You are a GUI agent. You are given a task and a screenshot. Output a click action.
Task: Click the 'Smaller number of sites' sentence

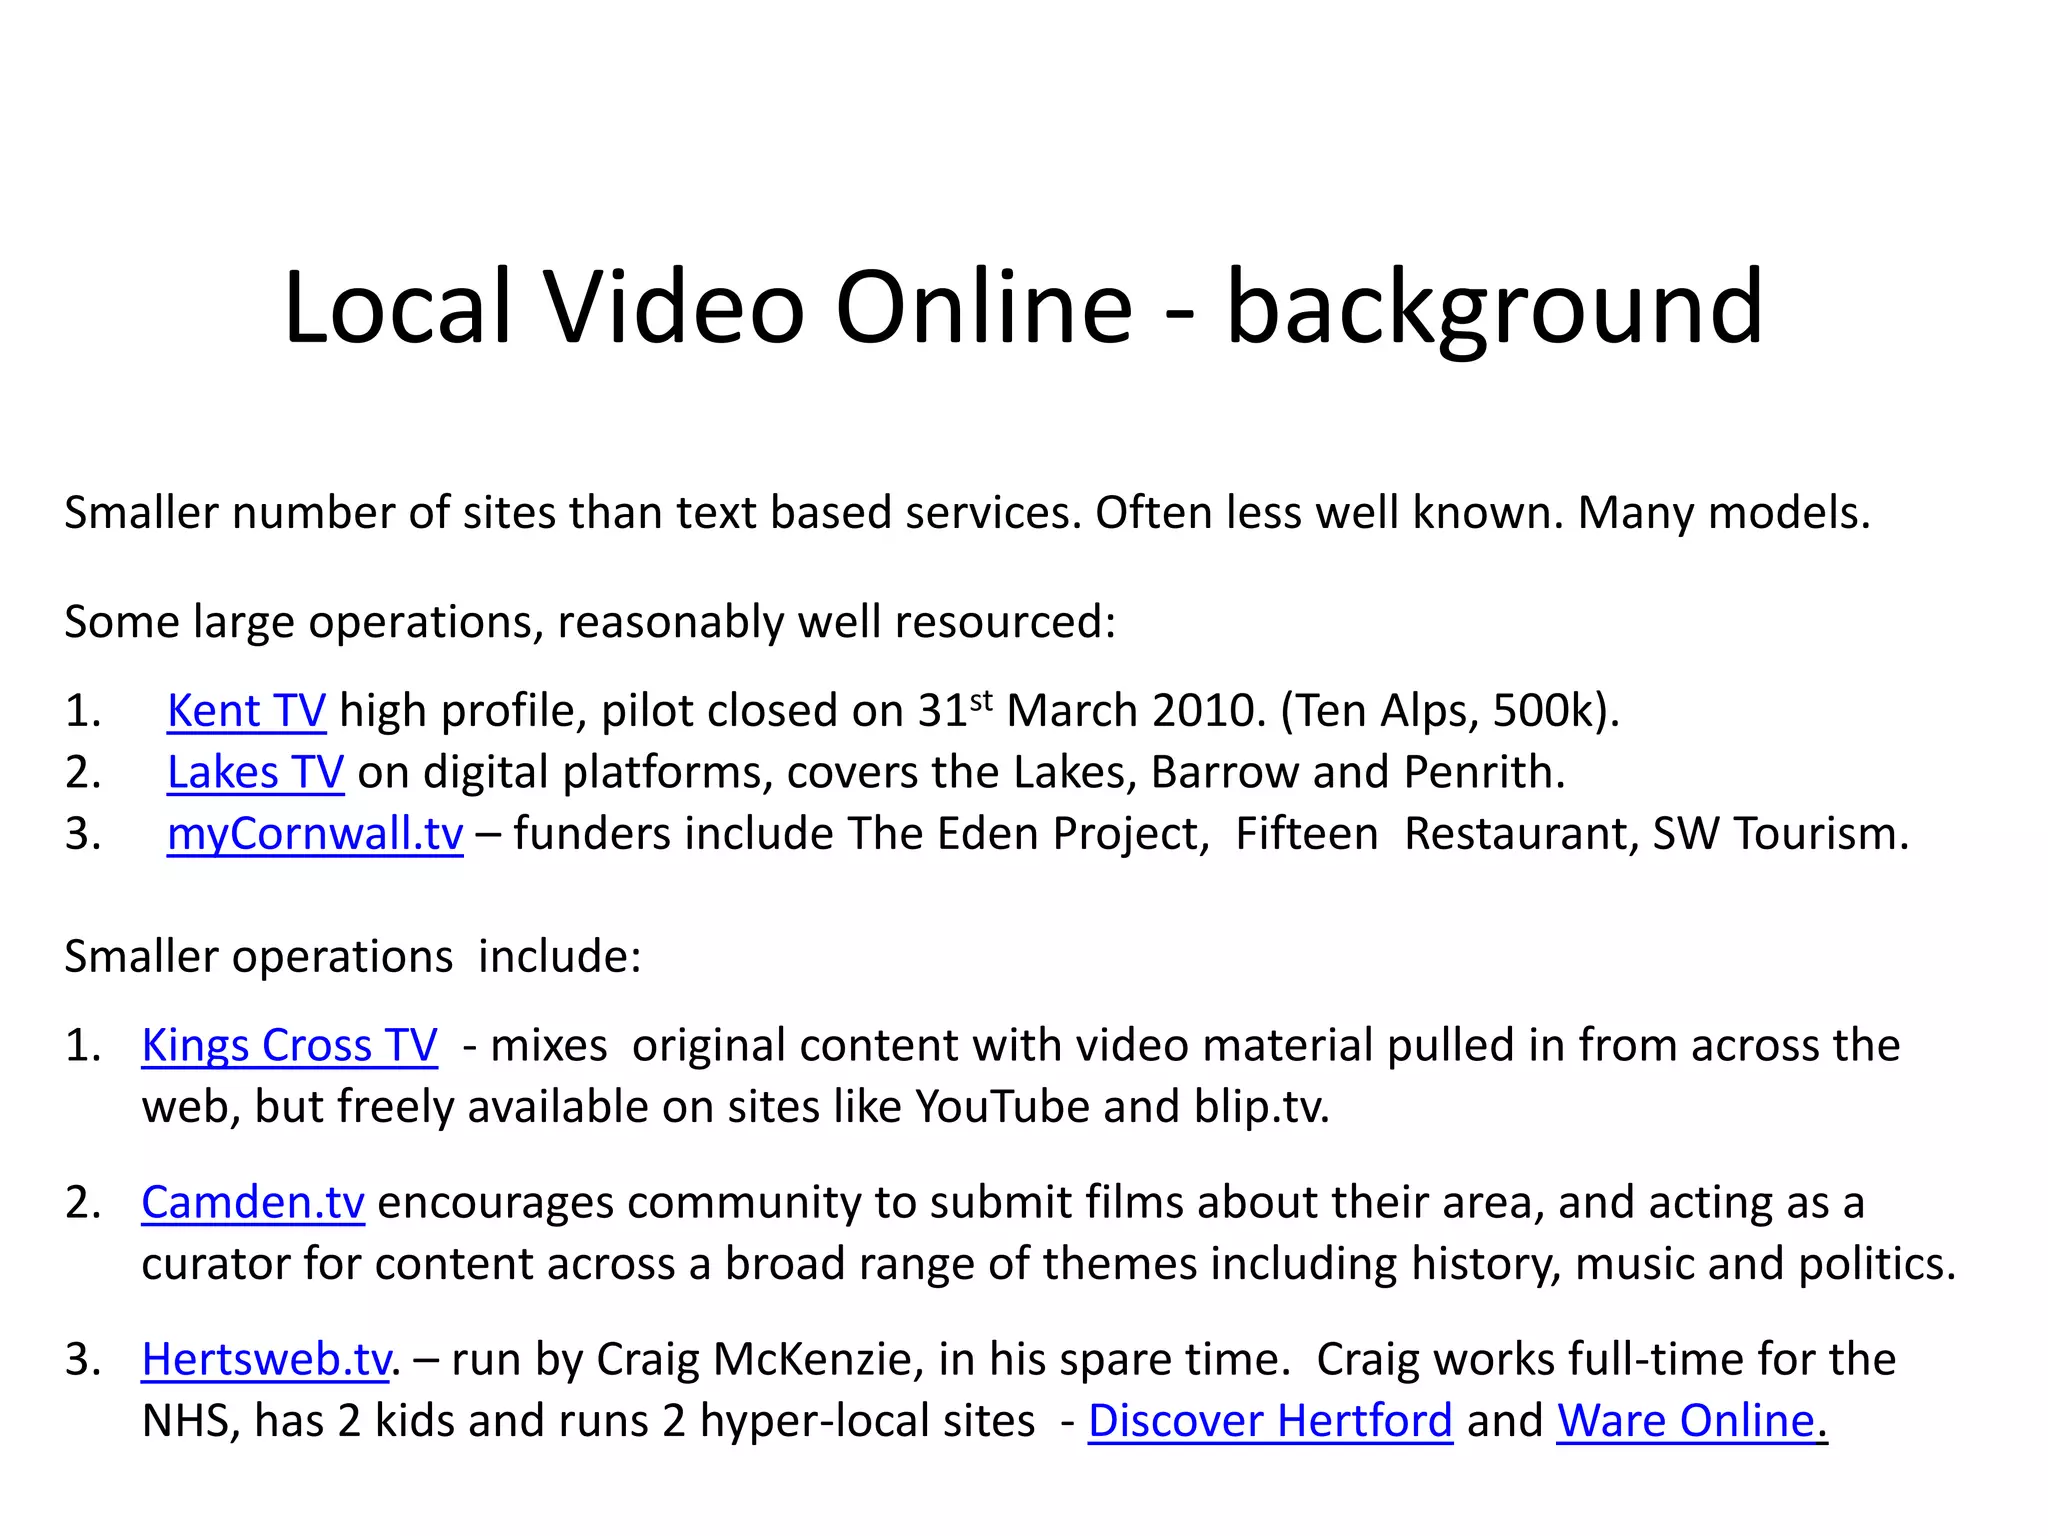click(x=966, y=513)
